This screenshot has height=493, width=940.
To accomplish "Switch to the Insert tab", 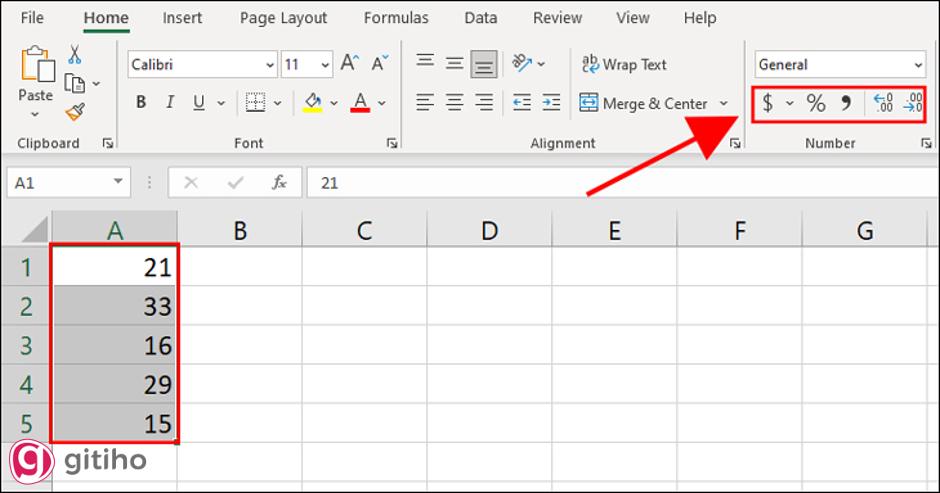I will click(182, 18).
